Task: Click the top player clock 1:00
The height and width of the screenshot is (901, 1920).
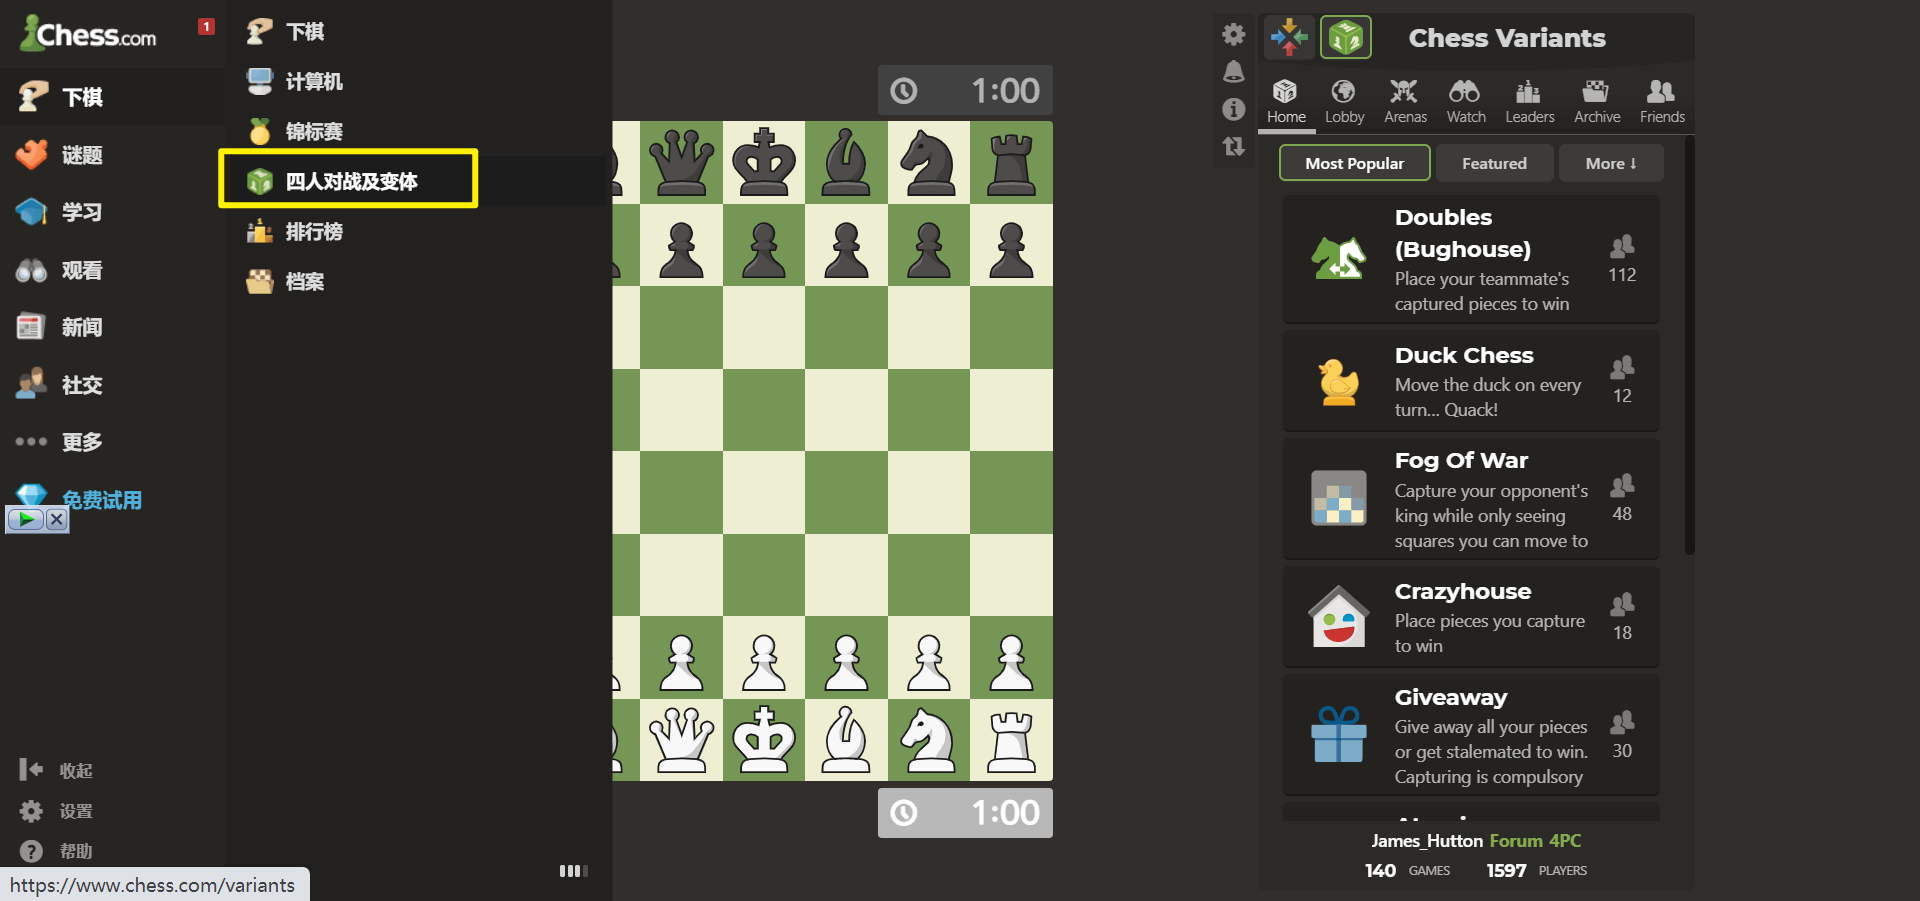Action: click(965, 91)
